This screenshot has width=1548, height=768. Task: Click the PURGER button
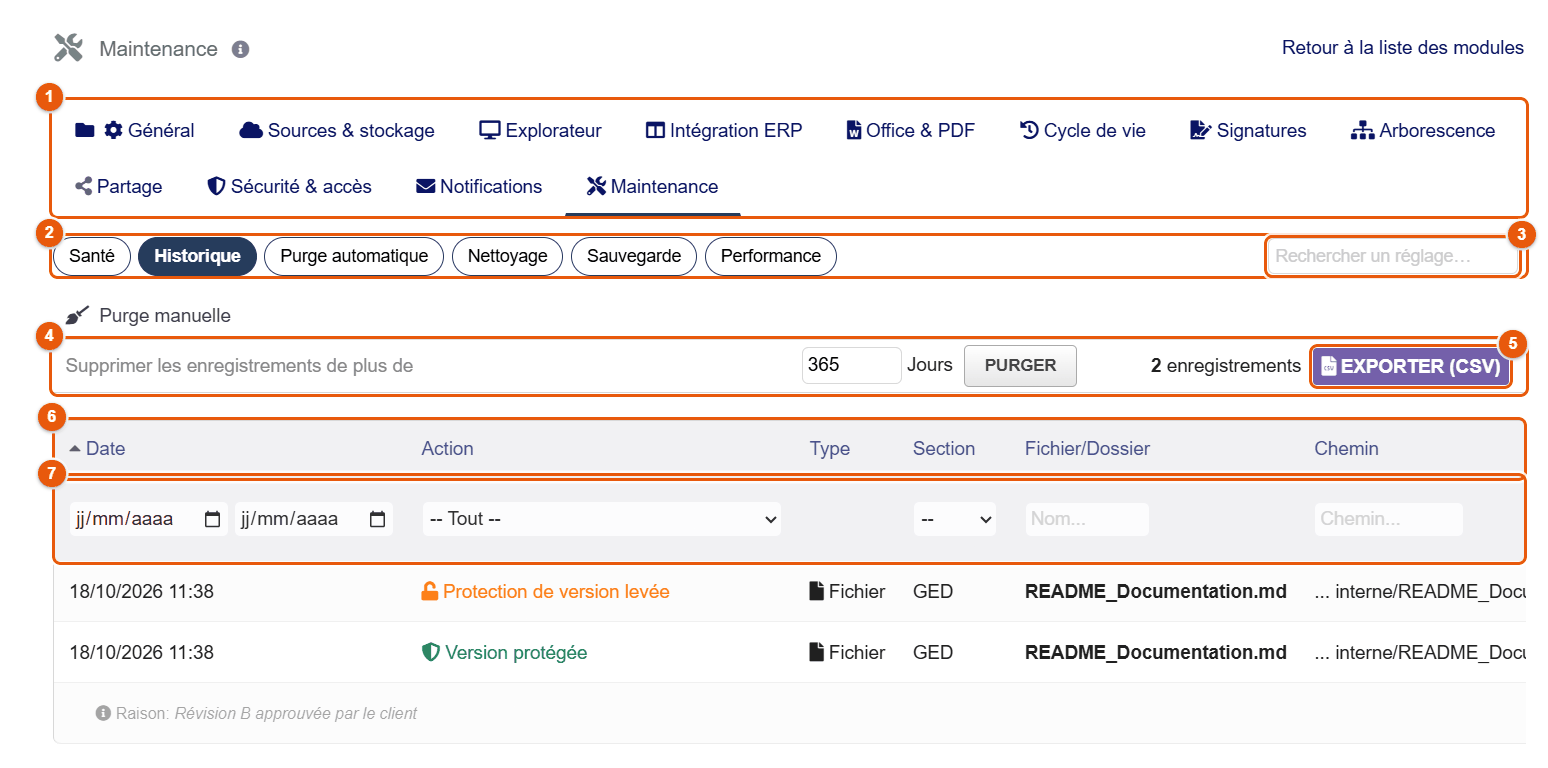coord(1020,366)
